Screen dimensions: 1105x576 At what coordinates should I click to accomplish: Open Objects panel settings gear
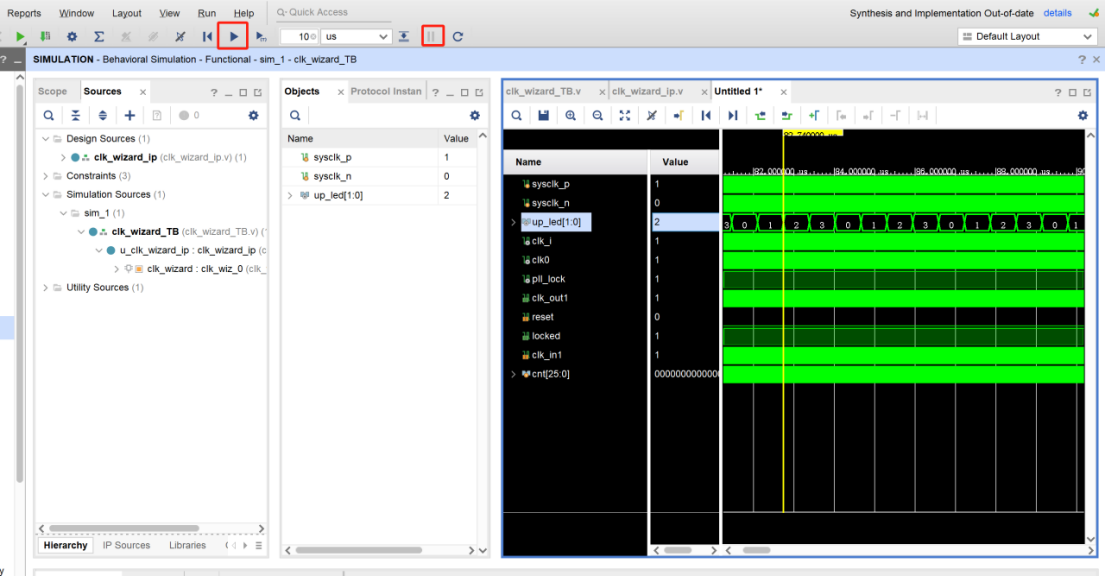coord(475,116)
